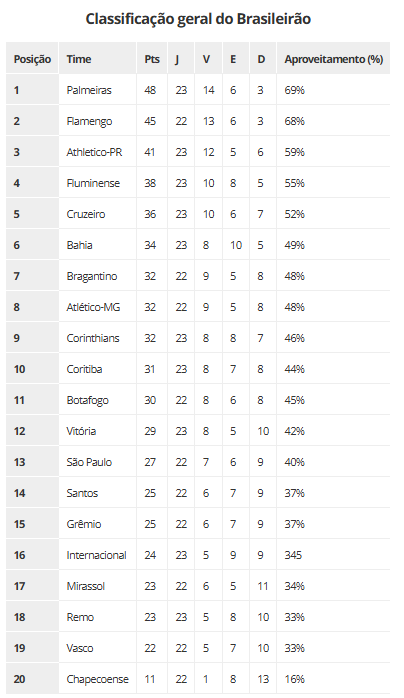Select the Palmeiras team name
Screen dimensions: 404x698
pyautogui.click(x=89, y=90)
